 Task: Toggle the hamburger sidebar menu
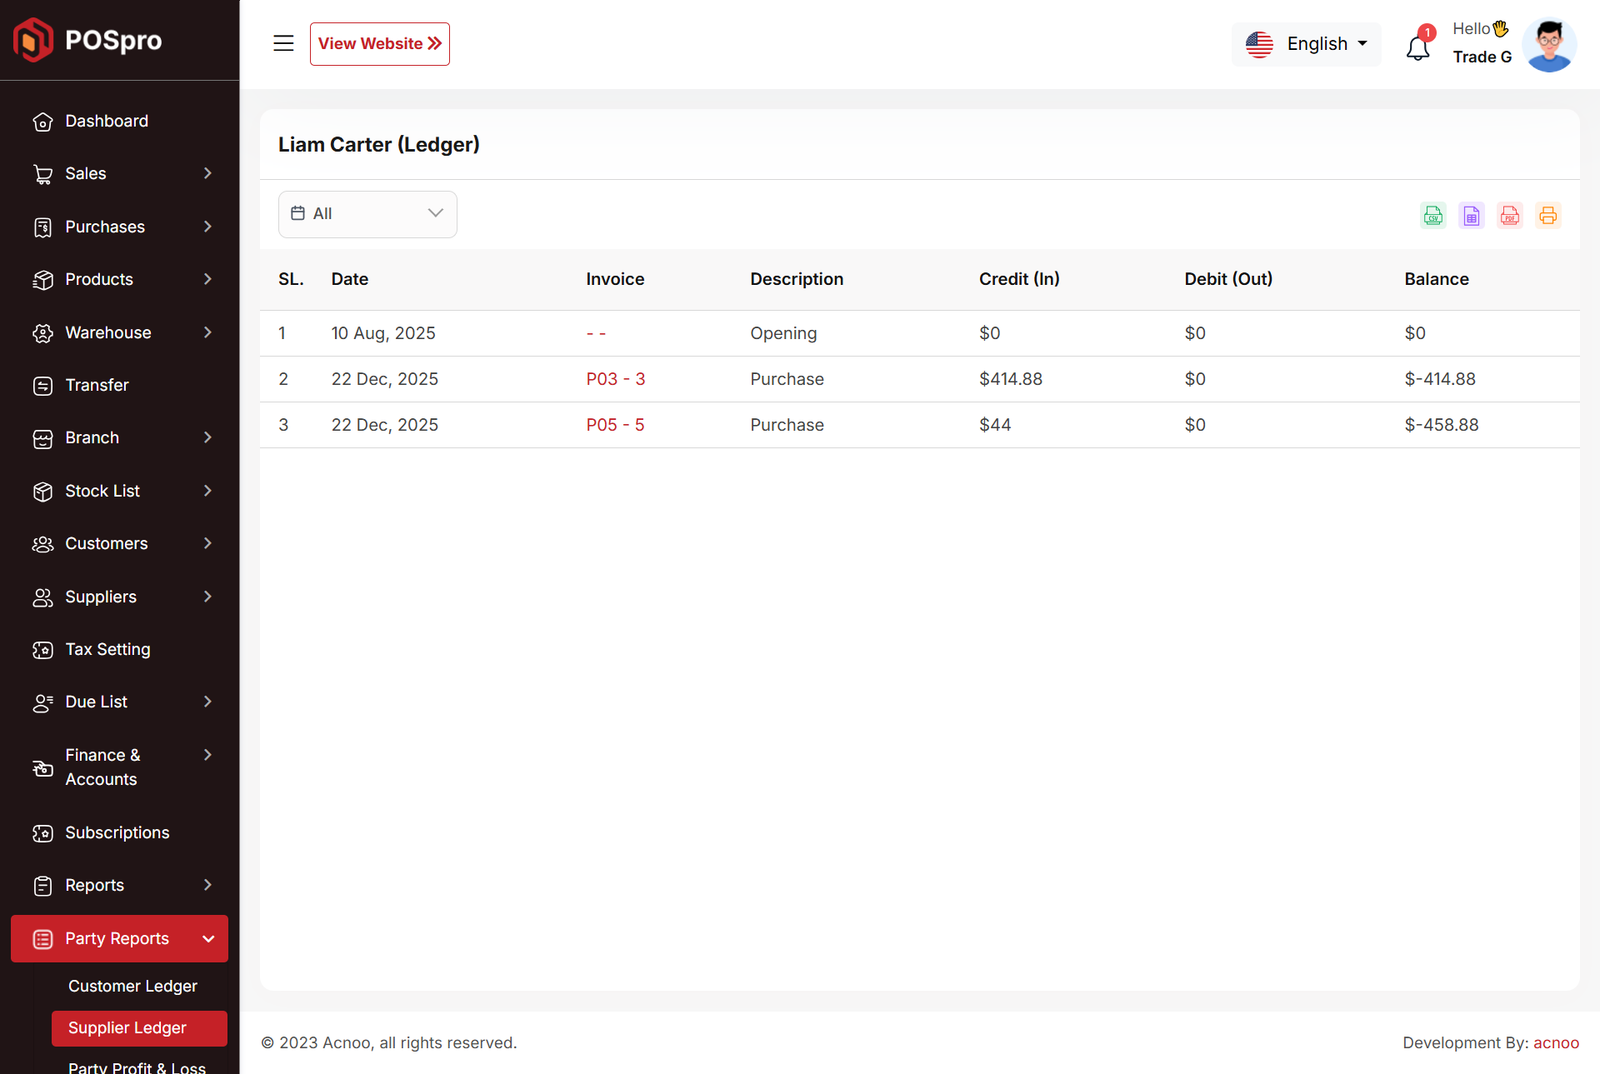(x=283, y=44)
